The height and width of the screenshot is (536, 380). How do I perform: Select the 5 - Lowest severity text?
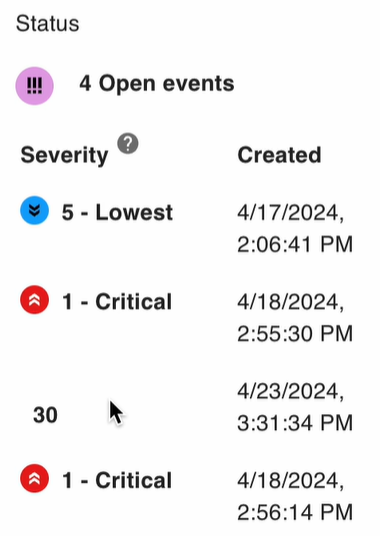pos(117,212)
